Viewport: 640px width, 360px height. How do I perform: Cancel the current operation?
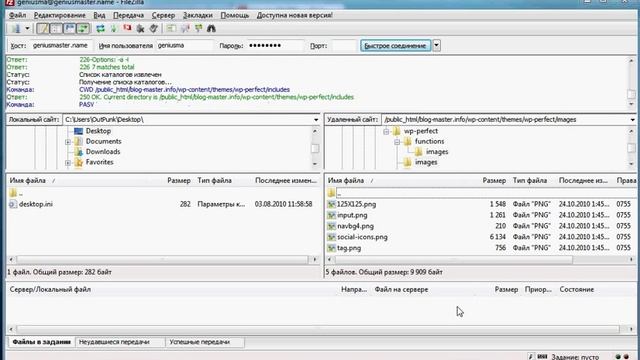pyautogui.click(x=127, y=29)
